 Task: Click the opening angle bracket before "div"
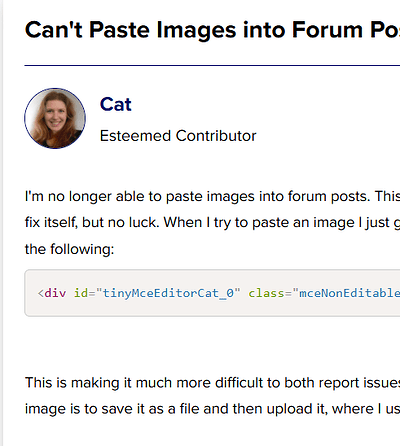pos(41,293)
